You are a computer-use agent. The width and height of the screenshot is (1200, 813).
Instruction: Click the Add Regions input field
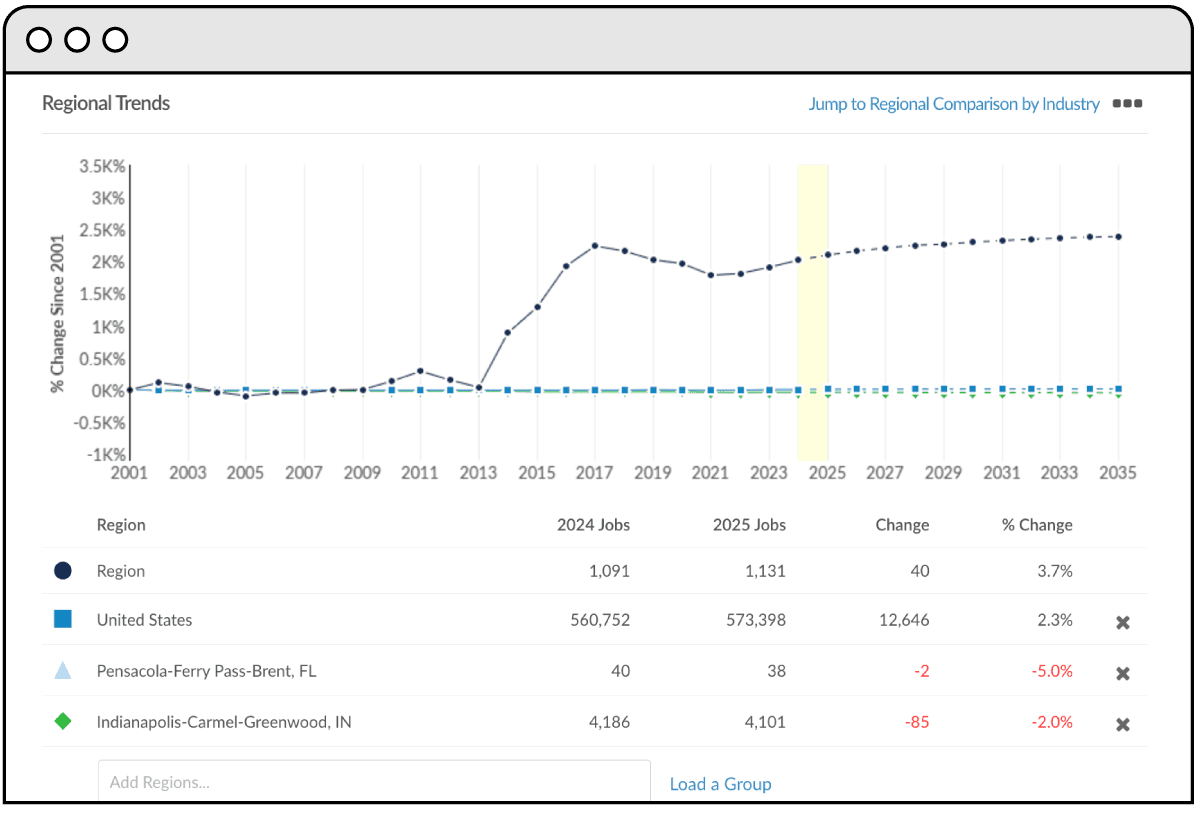(x=375, y=782)
